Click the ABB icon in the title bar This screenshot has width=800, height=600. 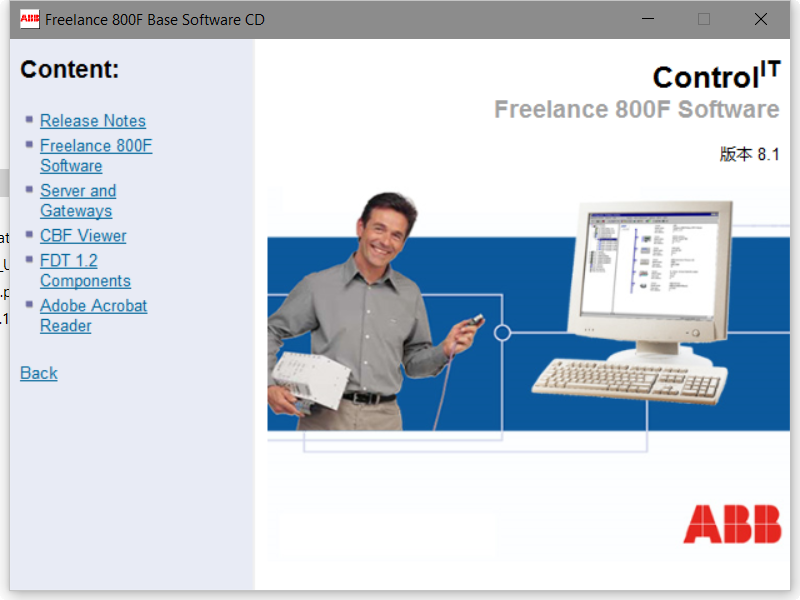[30, 19]
